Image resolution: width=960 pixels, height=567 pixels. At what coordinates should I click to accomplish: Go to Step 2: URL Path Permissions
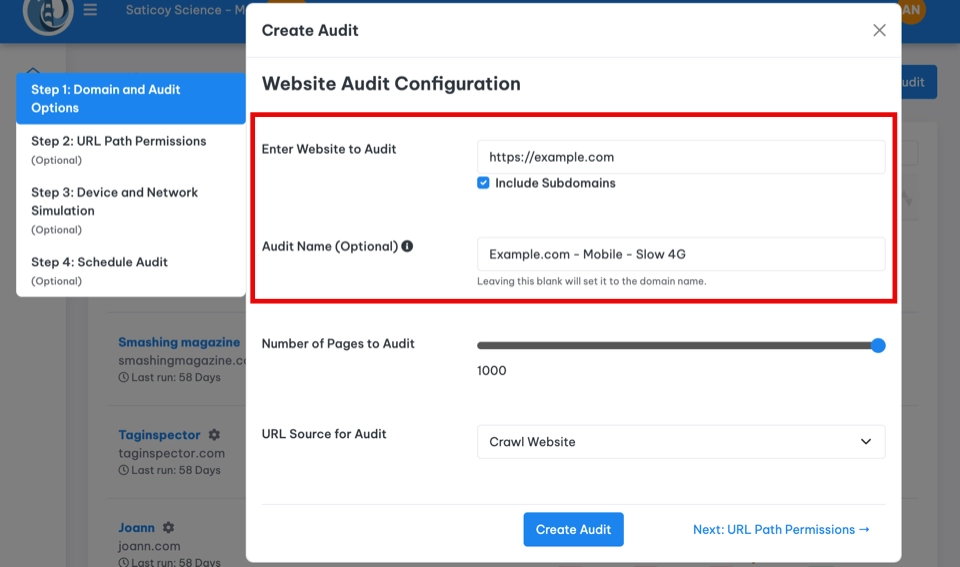130,149
